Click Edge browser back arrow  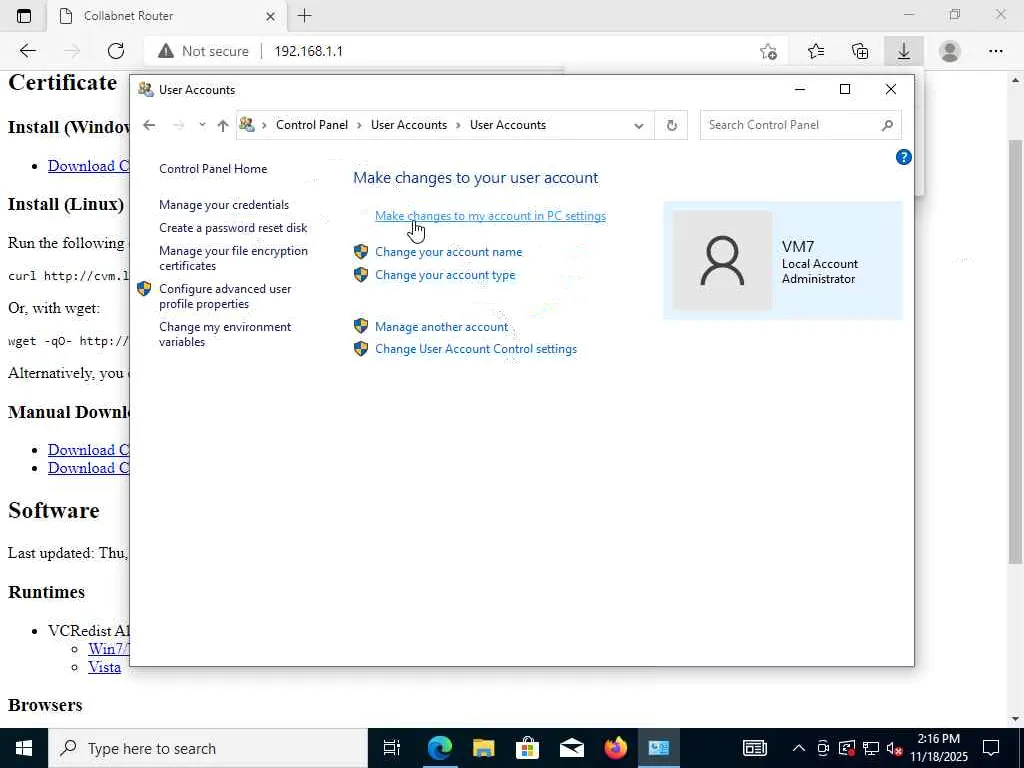(27, 51)
